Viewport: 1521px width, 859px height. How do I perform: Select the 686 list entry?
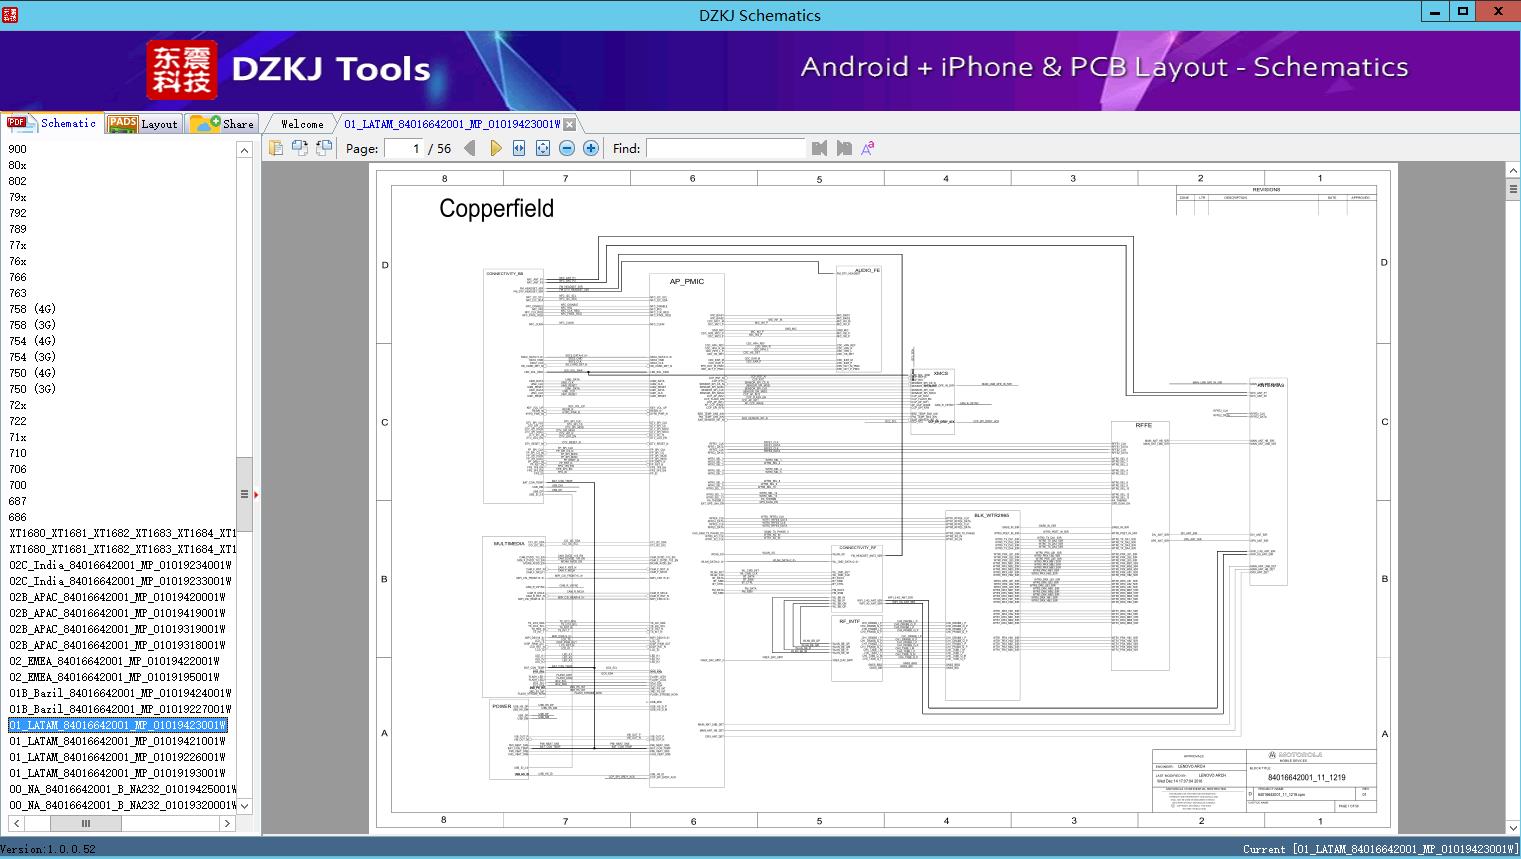click(x=18, y=517)
